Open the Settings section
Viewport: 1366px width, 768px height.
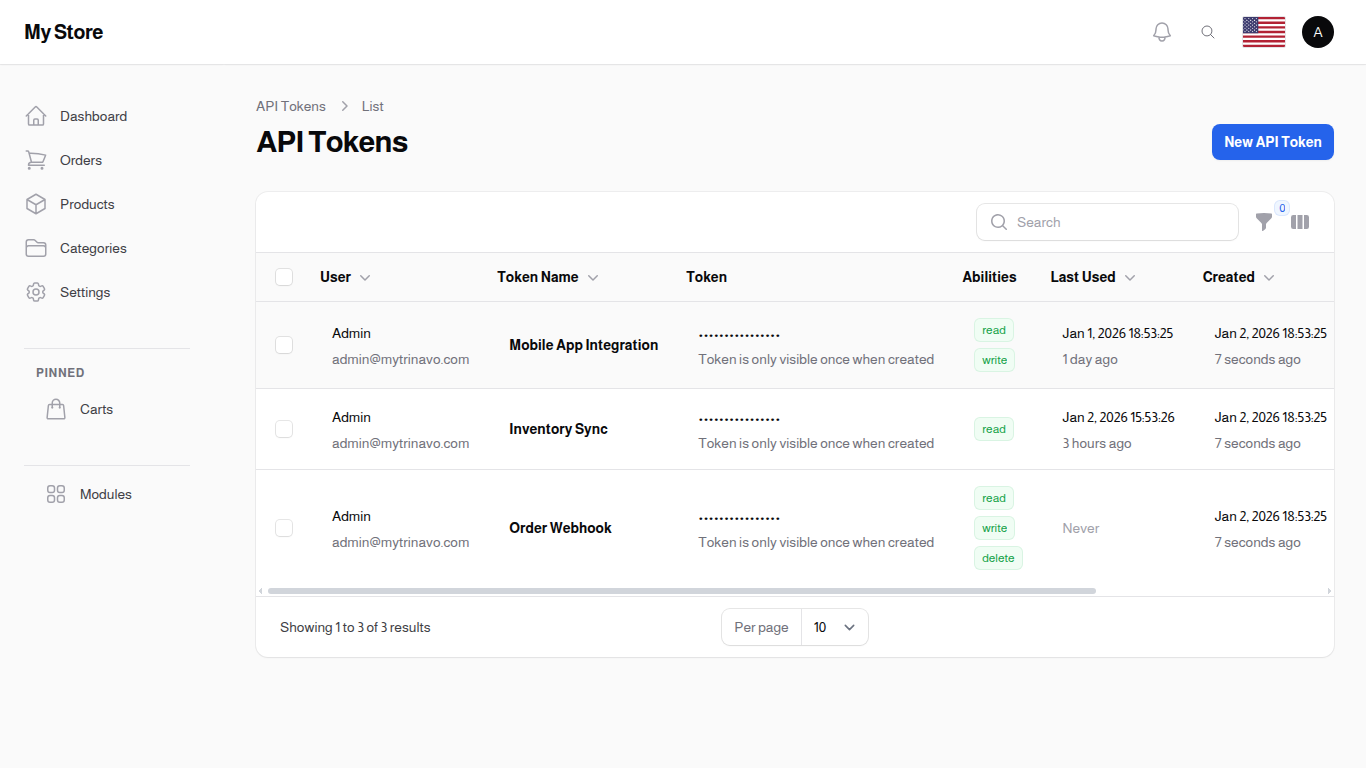pos(85,292)
